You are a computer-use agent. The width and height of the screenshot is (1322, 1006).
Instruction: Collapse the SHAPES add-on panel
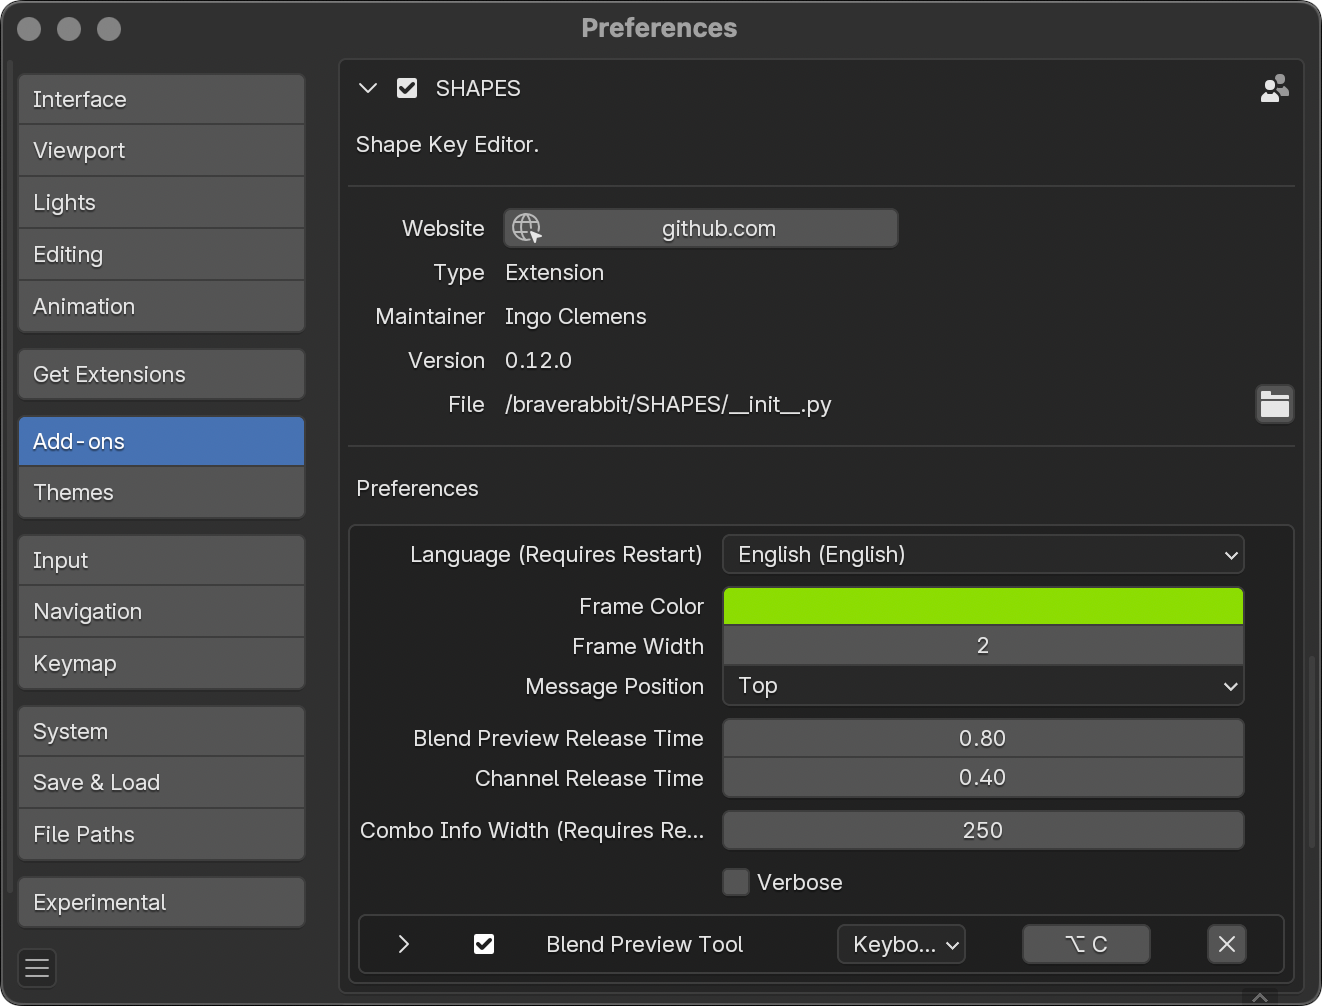pyautogui.click(x=368, y=88)
